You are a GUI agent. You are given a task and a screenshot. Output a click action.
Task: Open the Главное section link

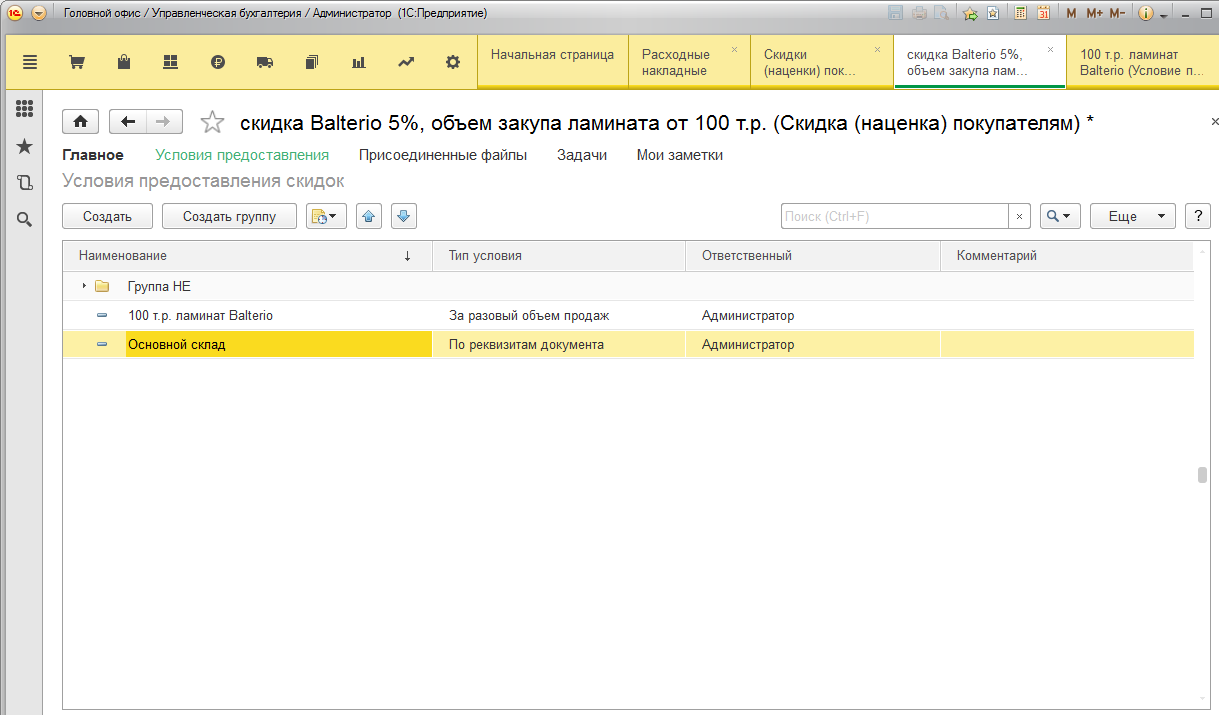coord(93,155)
